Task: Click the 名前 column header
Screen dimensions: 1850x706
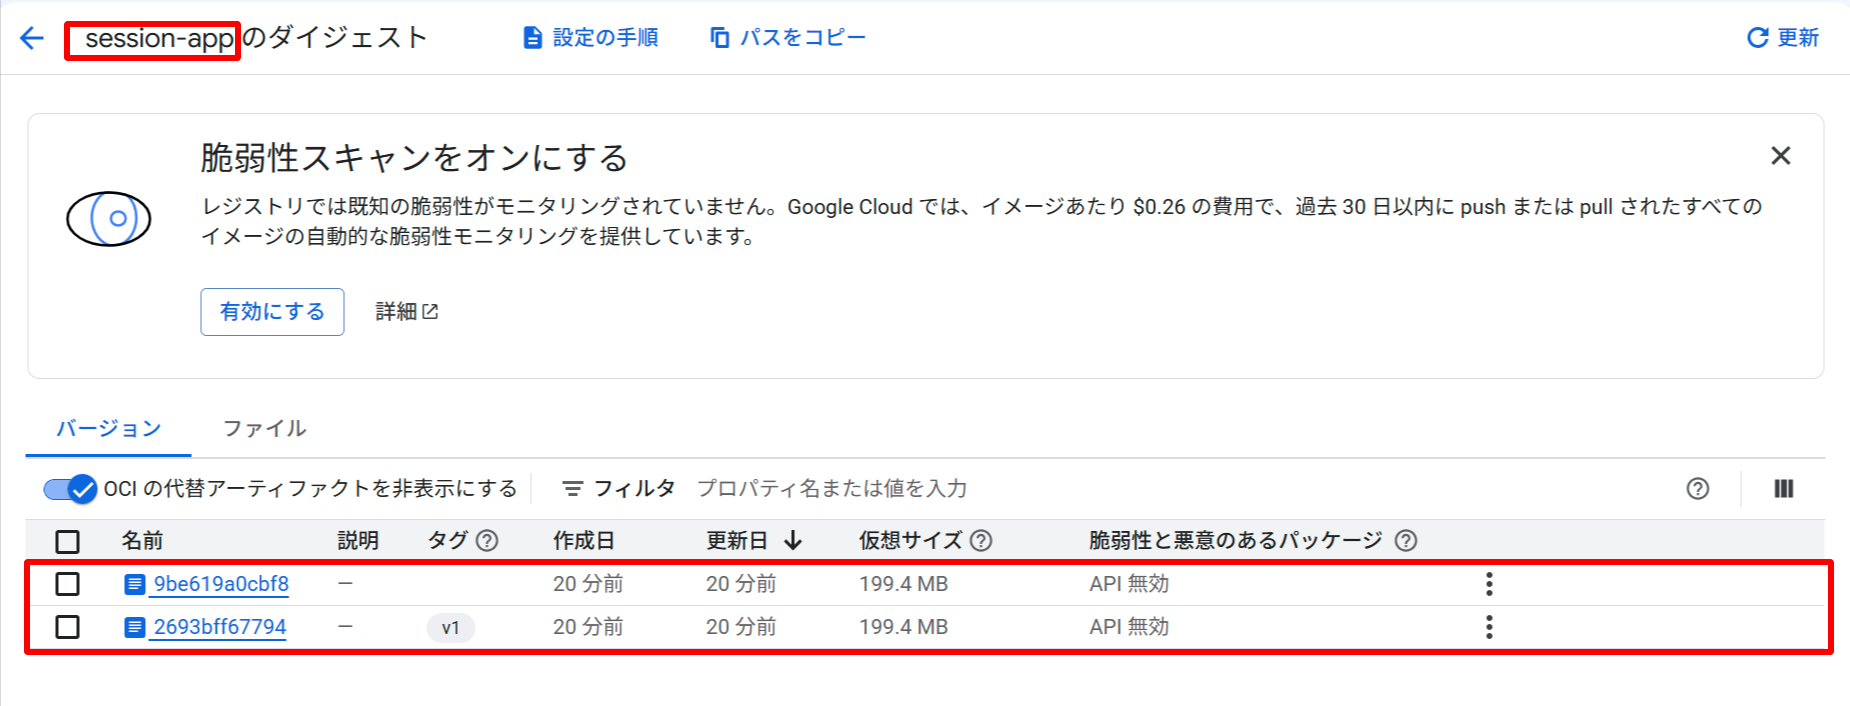Action: coord(142,541)
